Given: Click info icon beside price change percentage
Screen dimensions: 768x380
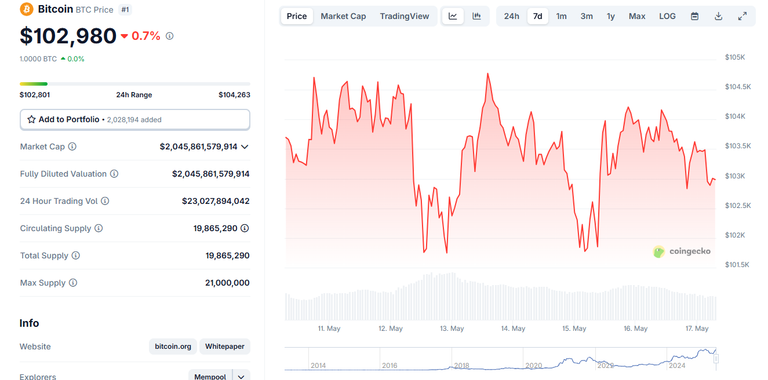Looking at the screenshot, I should click(x=169, y=36).
